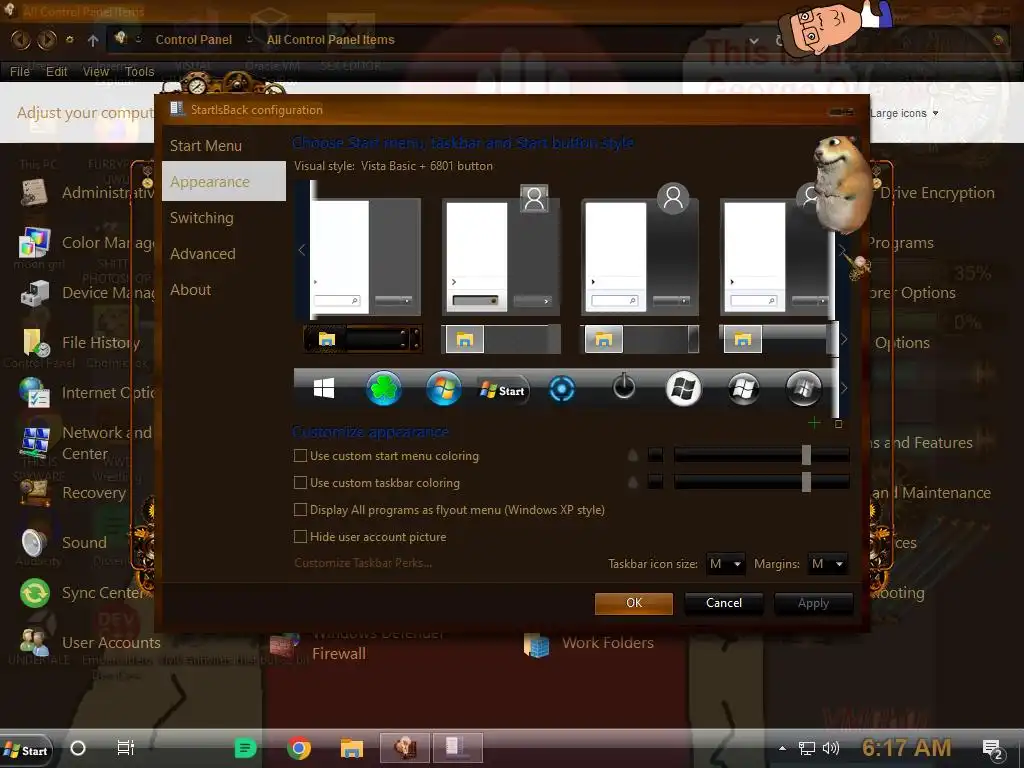1024x768 pixels.
Task: Click the start menu coloring color swatch
Action: tap(655, 455)
